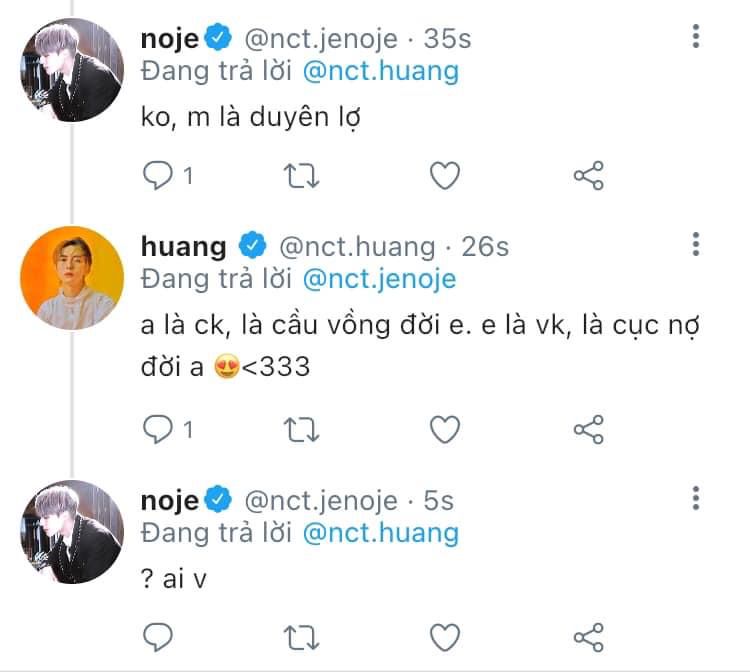
Task: Open @nct.huang mention in first tweet
Action: point(381,72)
